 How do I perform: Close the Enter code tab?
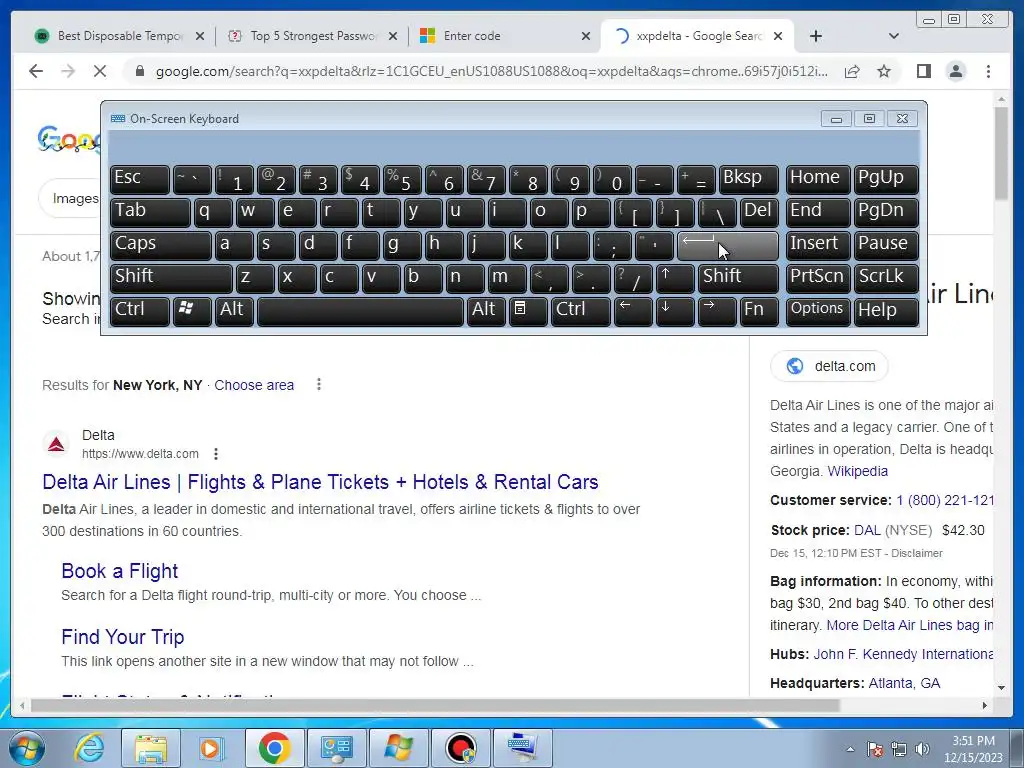click(x=586, y=36)
